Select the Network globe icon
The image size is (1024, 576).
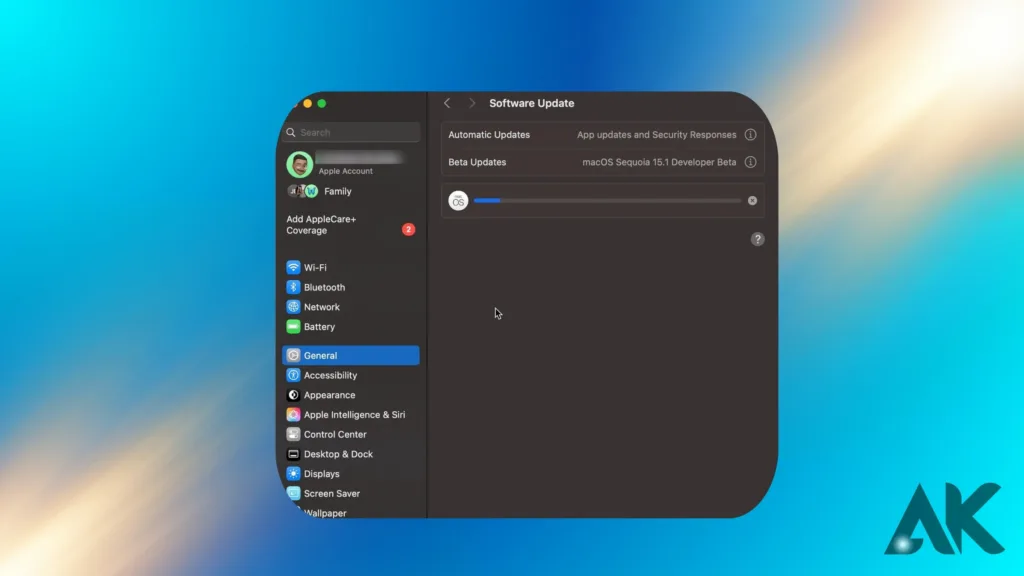tap(293, 307)
